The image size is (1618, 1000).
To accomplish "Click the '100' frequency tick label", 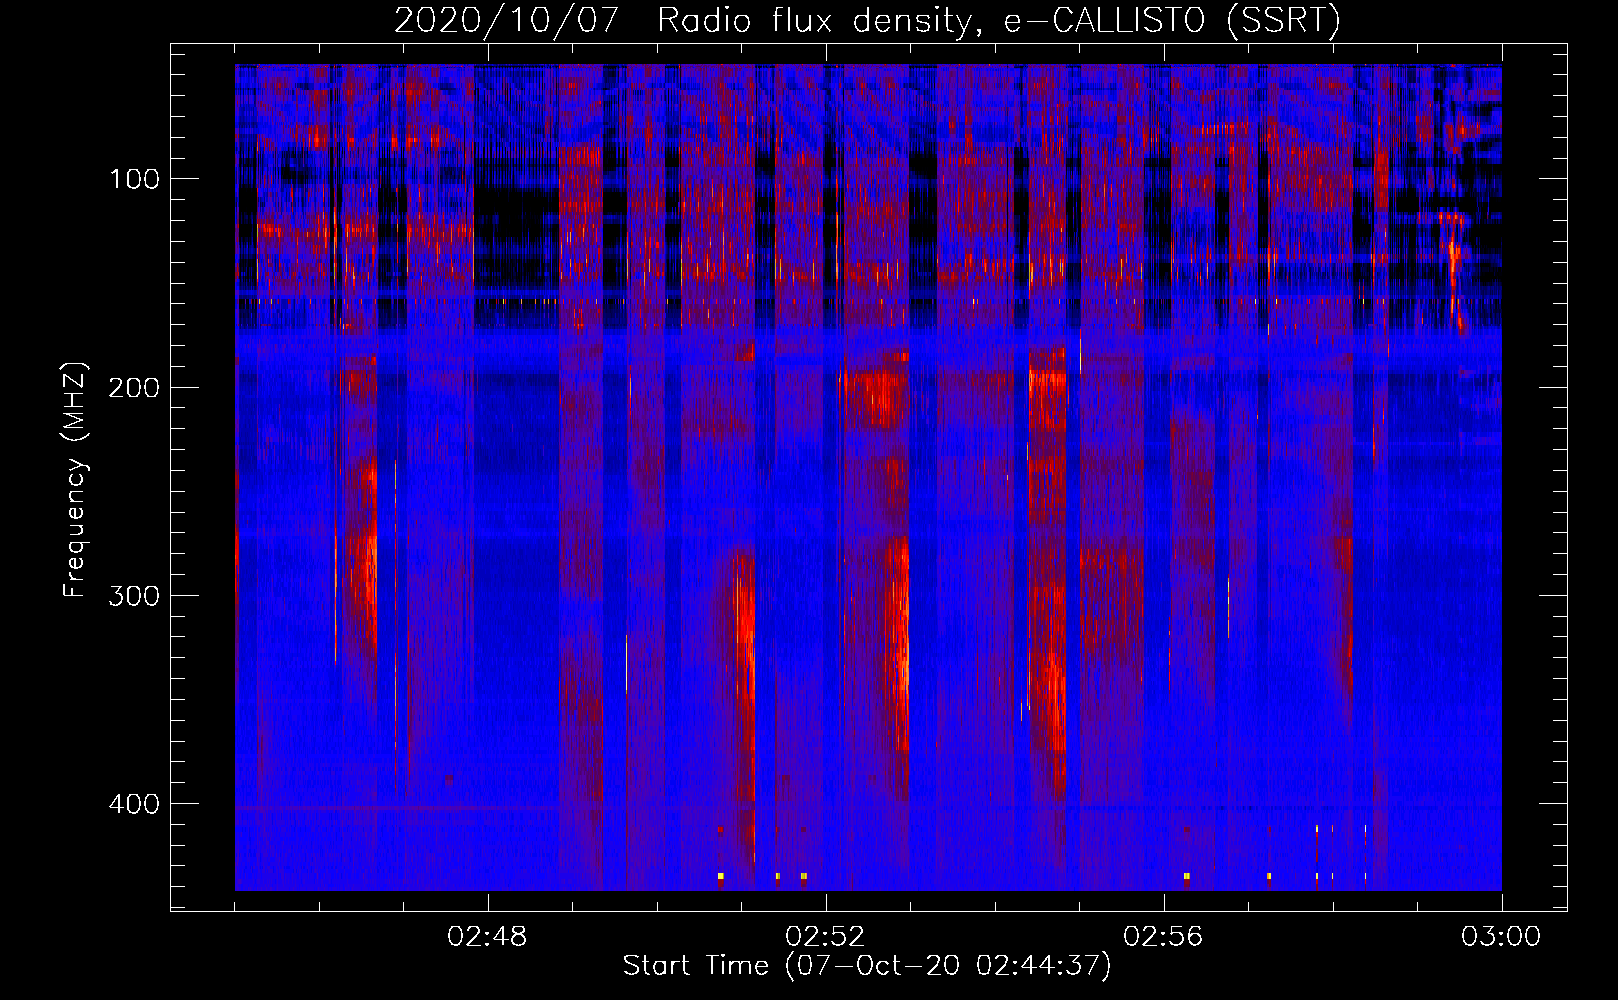I will pos(134,179).
